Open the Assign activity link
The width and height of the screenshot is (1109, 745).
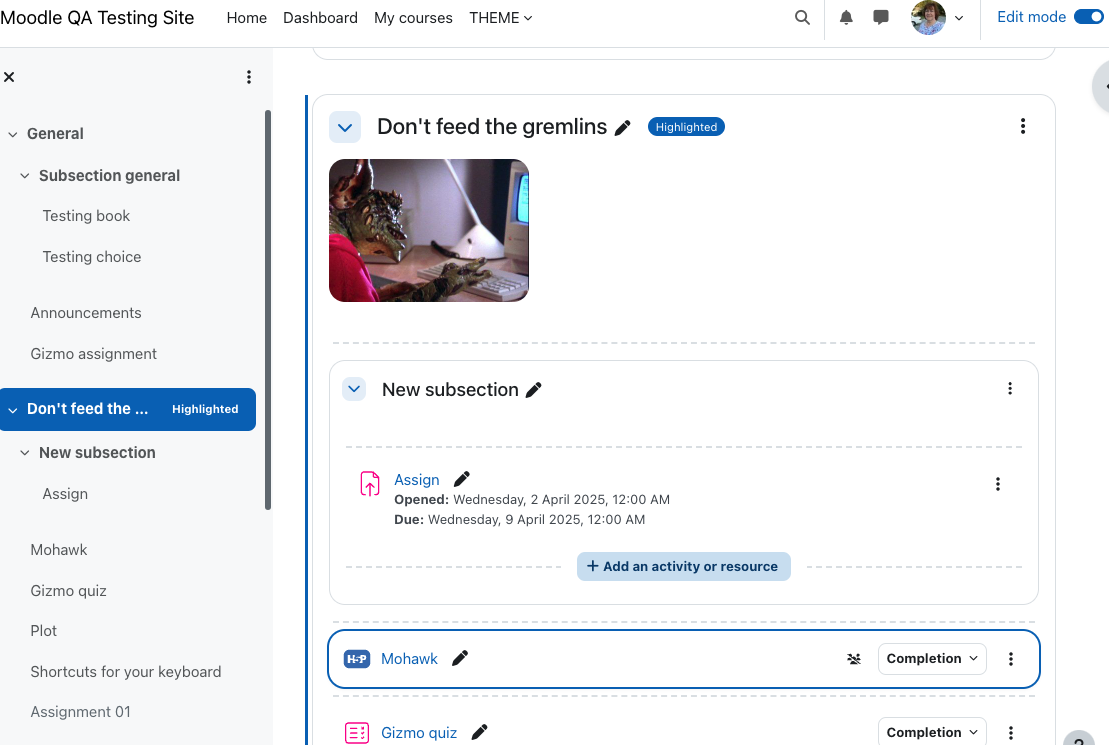[417, 480]
